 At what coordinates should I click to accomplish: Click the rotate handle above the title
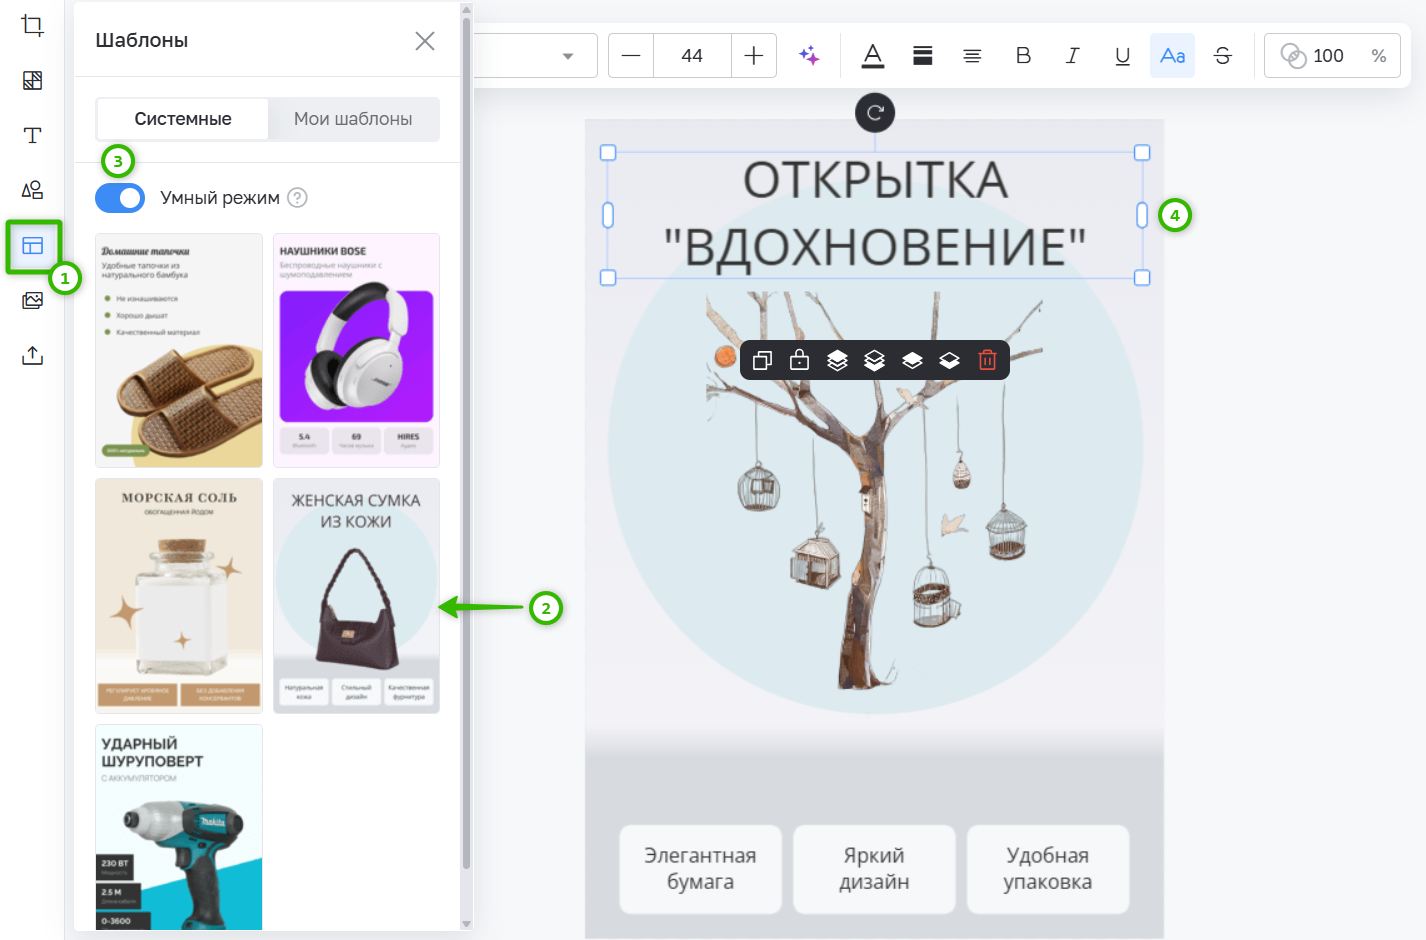875,113
